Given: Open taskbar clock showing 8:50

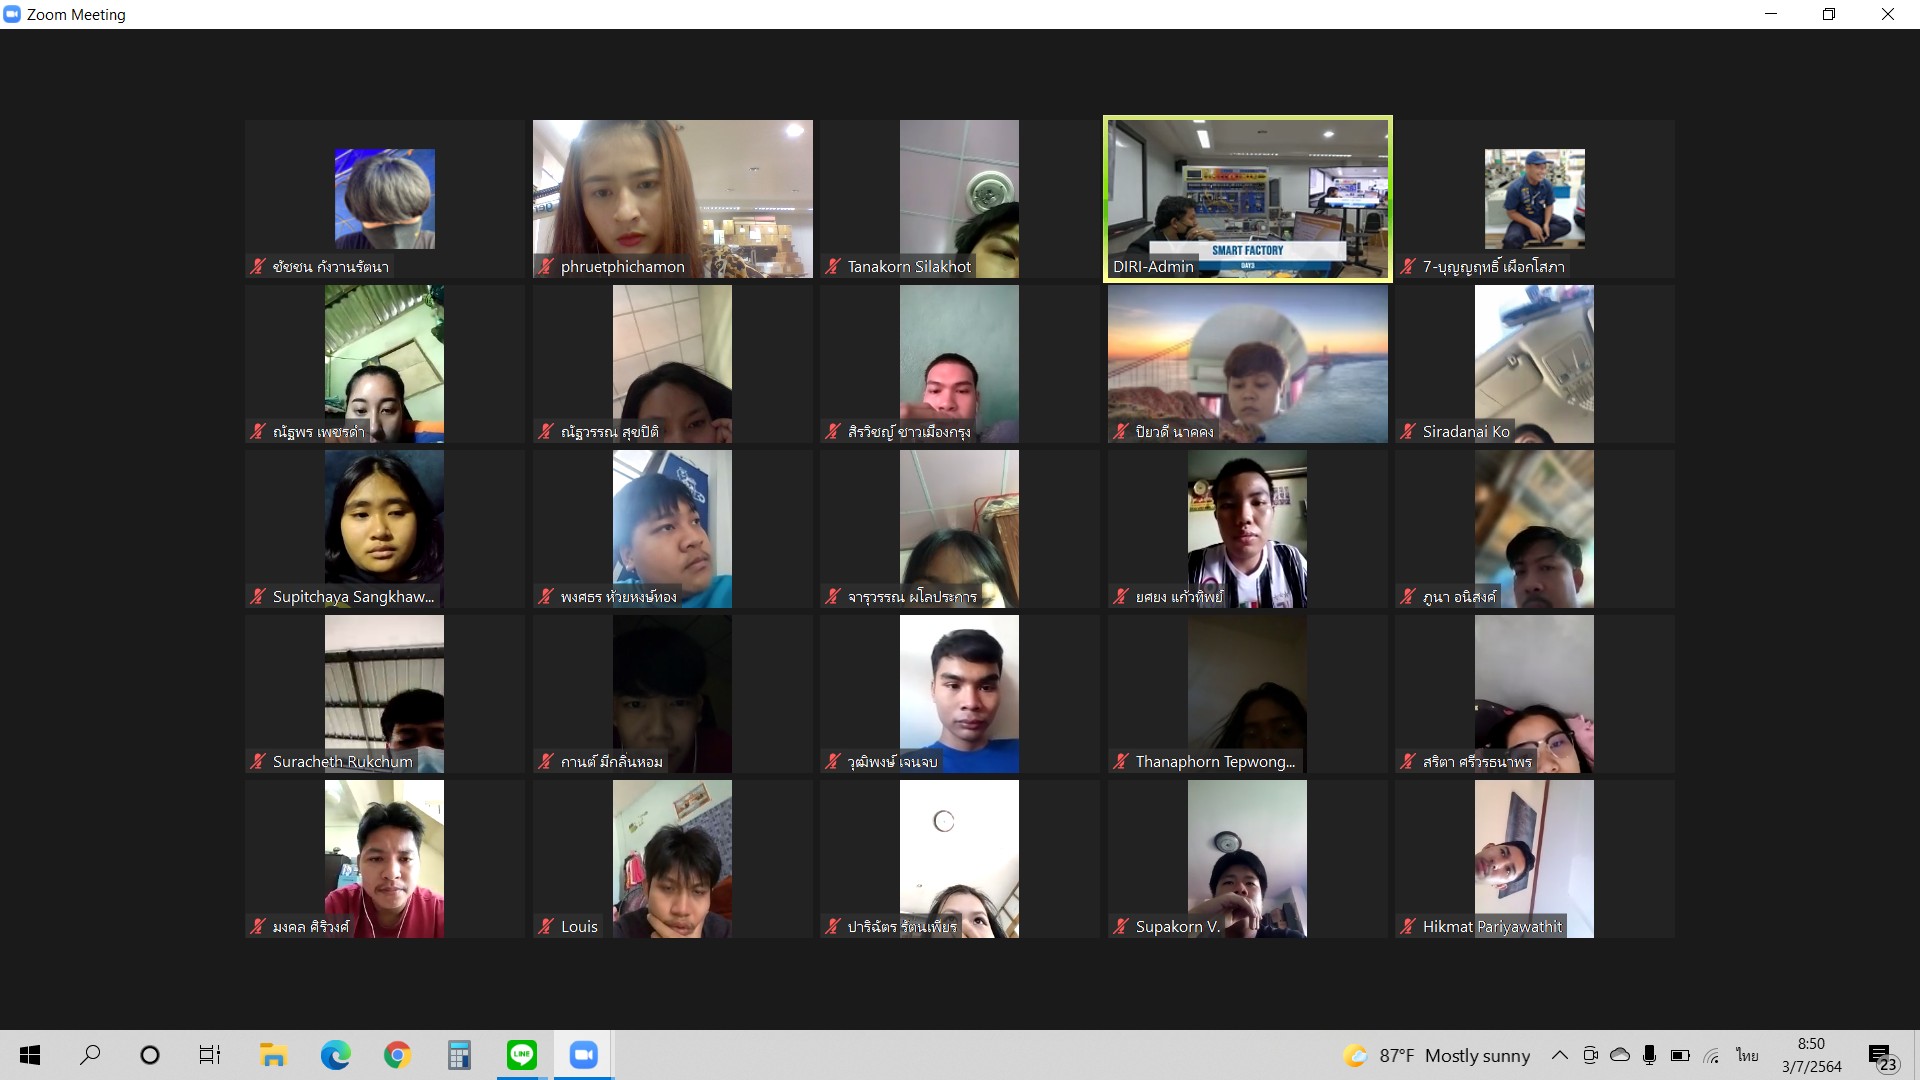Looking at the screenshot, I should tap(1811, 1055).
